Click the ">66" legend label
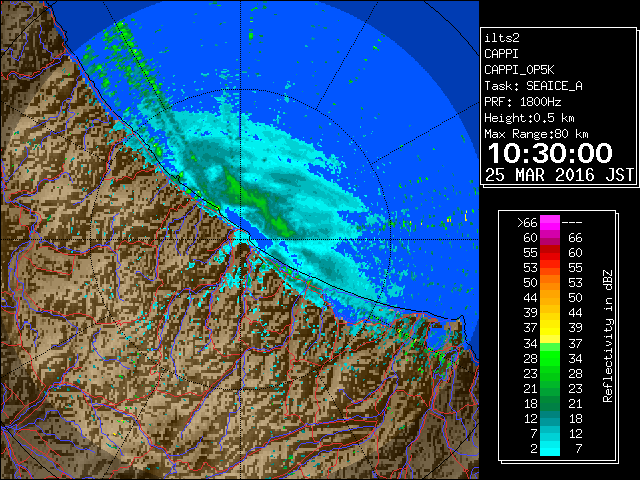The height and width of the screenshot is (480, 640). 527,223
